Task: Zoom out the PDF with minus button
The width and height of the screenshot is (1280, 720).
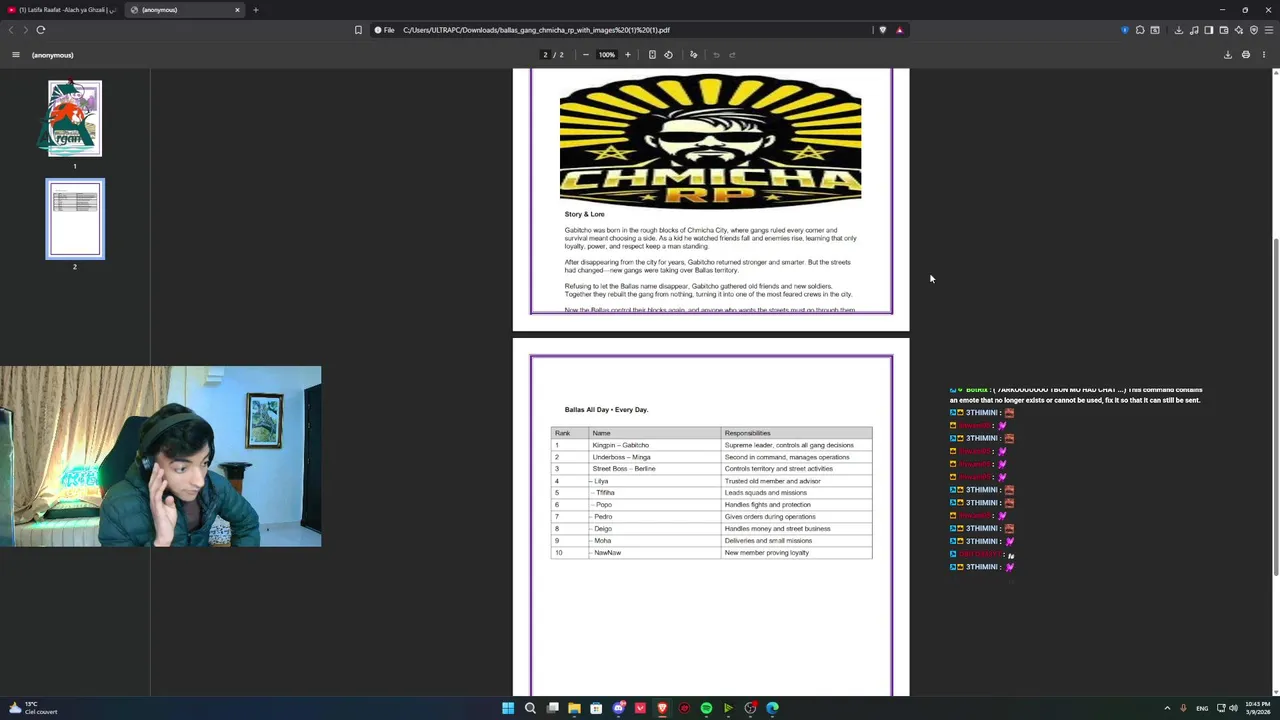Action: (x=586, y=55)
